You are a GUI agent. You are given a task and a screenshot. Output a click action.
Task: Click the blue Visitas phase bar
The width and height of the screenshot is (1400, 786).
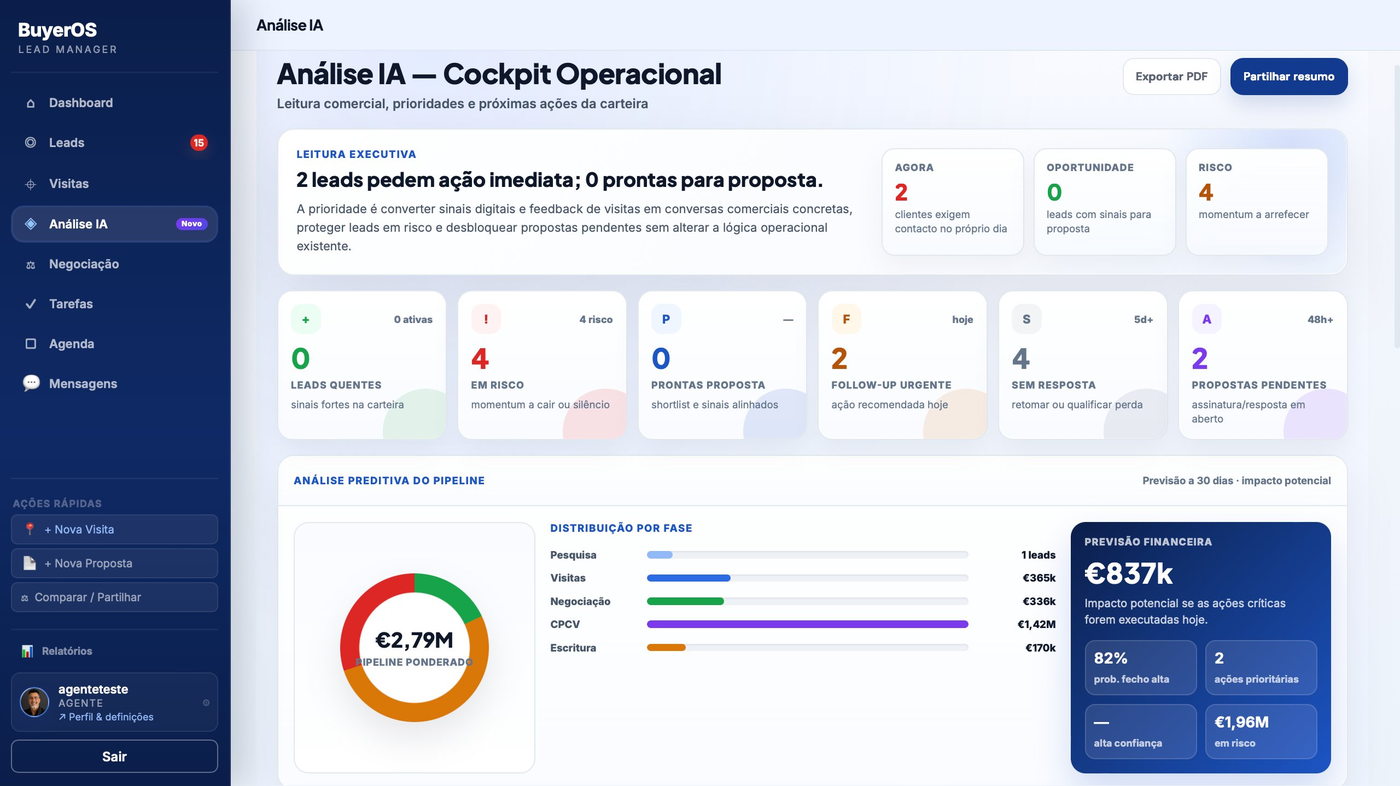pyautogui.click(x=688, y=578)
